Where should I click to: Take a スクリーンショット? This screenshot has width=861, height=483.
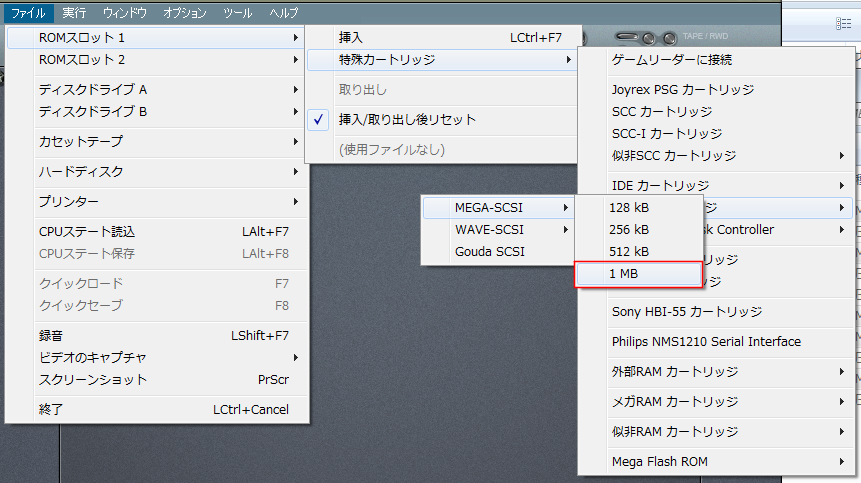pyautogui.click(x=156, y=379)
